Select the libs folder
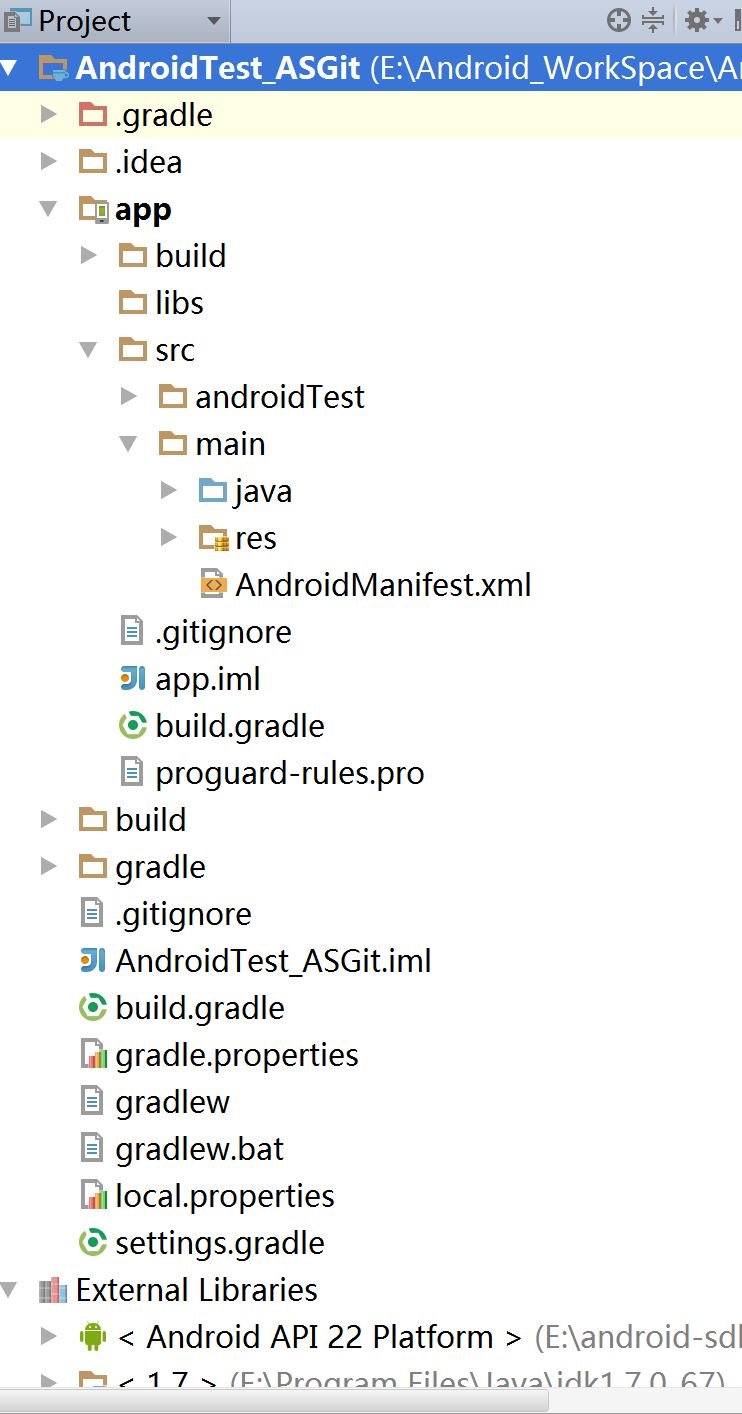742x1414 pixels. [179, 303]
